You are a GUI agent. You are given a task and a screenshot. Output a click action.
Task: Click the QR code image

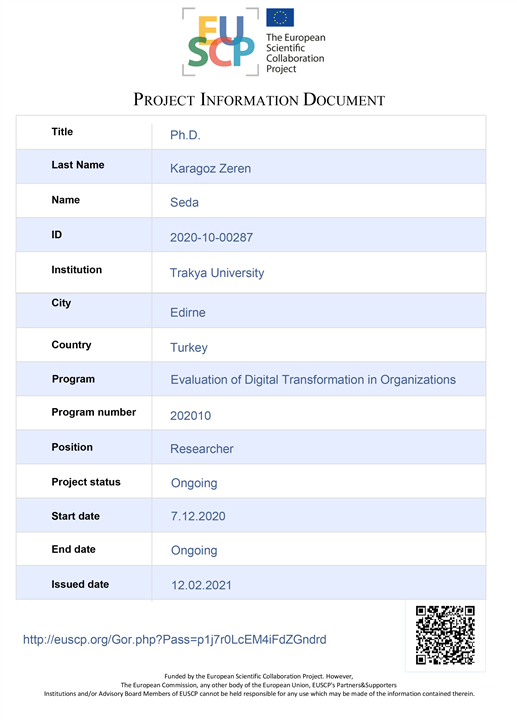[445, 635]
